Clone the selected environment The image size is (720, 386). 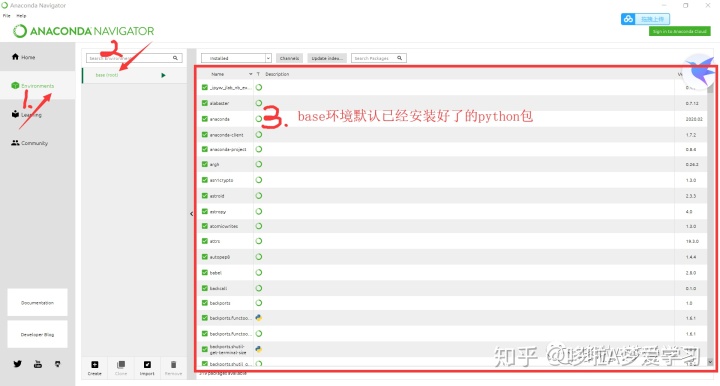point(121,368)
